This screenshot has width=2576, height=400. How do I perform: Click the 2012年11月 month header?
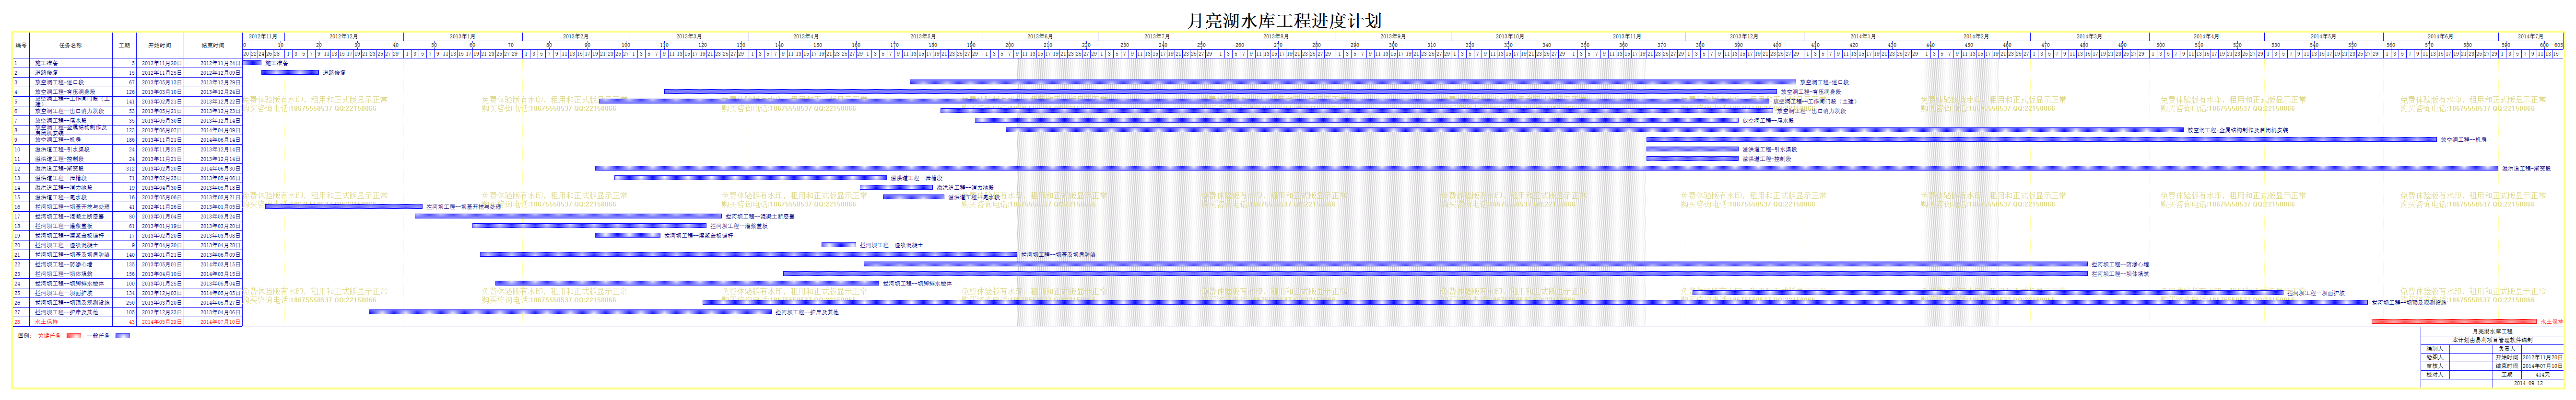[262, 36]
